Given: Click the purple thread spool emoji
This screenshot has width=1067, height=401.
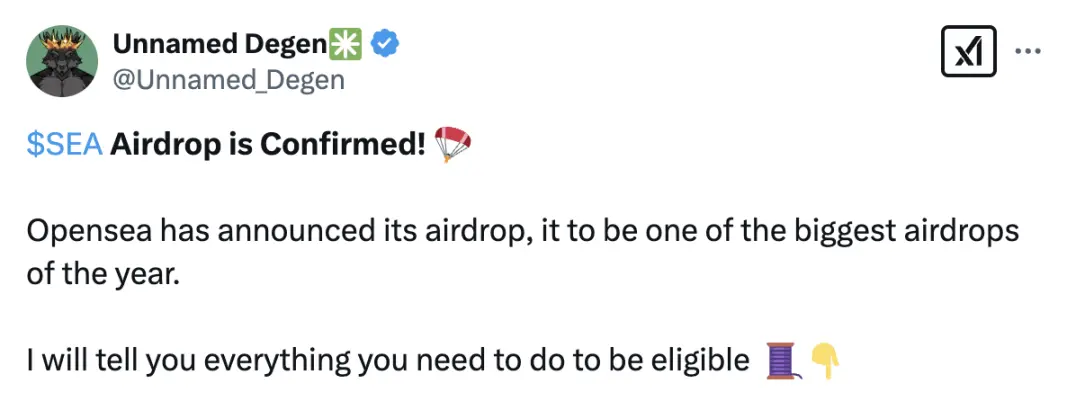Looking at the screenshot, I should tap(782, 359).
